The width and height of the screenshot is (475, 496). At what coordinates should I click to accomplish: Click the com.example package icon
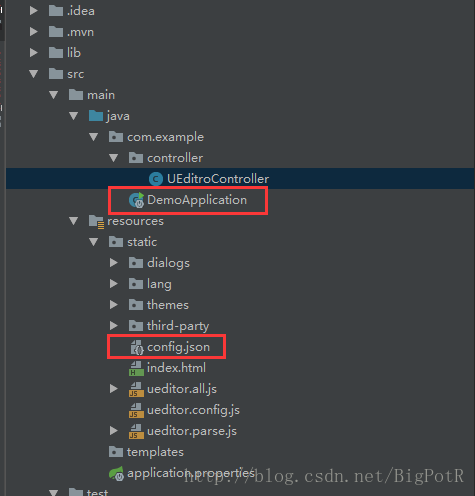pyautogui.click(x=116, y=137)
